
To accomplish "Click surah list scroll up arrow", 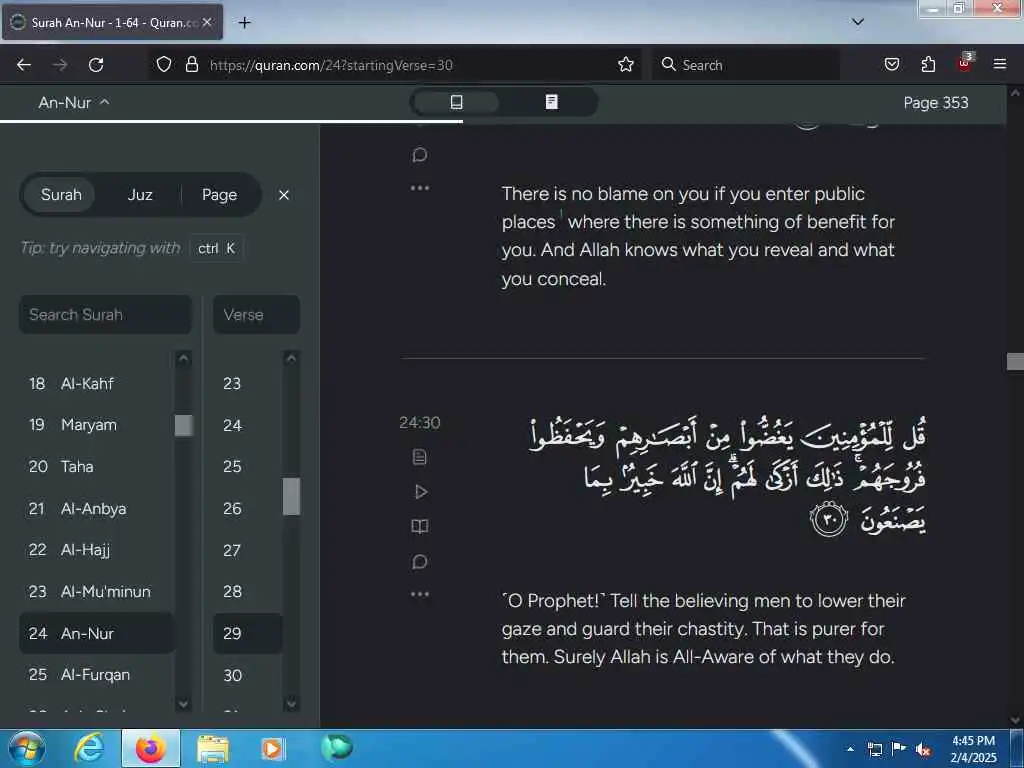I will coord(184,358).
